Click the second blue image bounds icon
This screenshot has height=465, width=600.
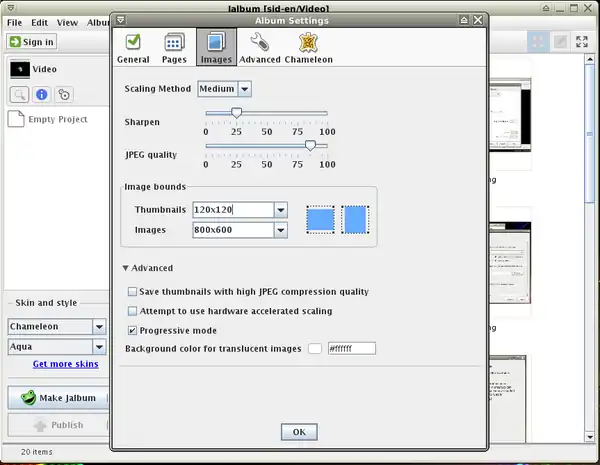[355, 220]
